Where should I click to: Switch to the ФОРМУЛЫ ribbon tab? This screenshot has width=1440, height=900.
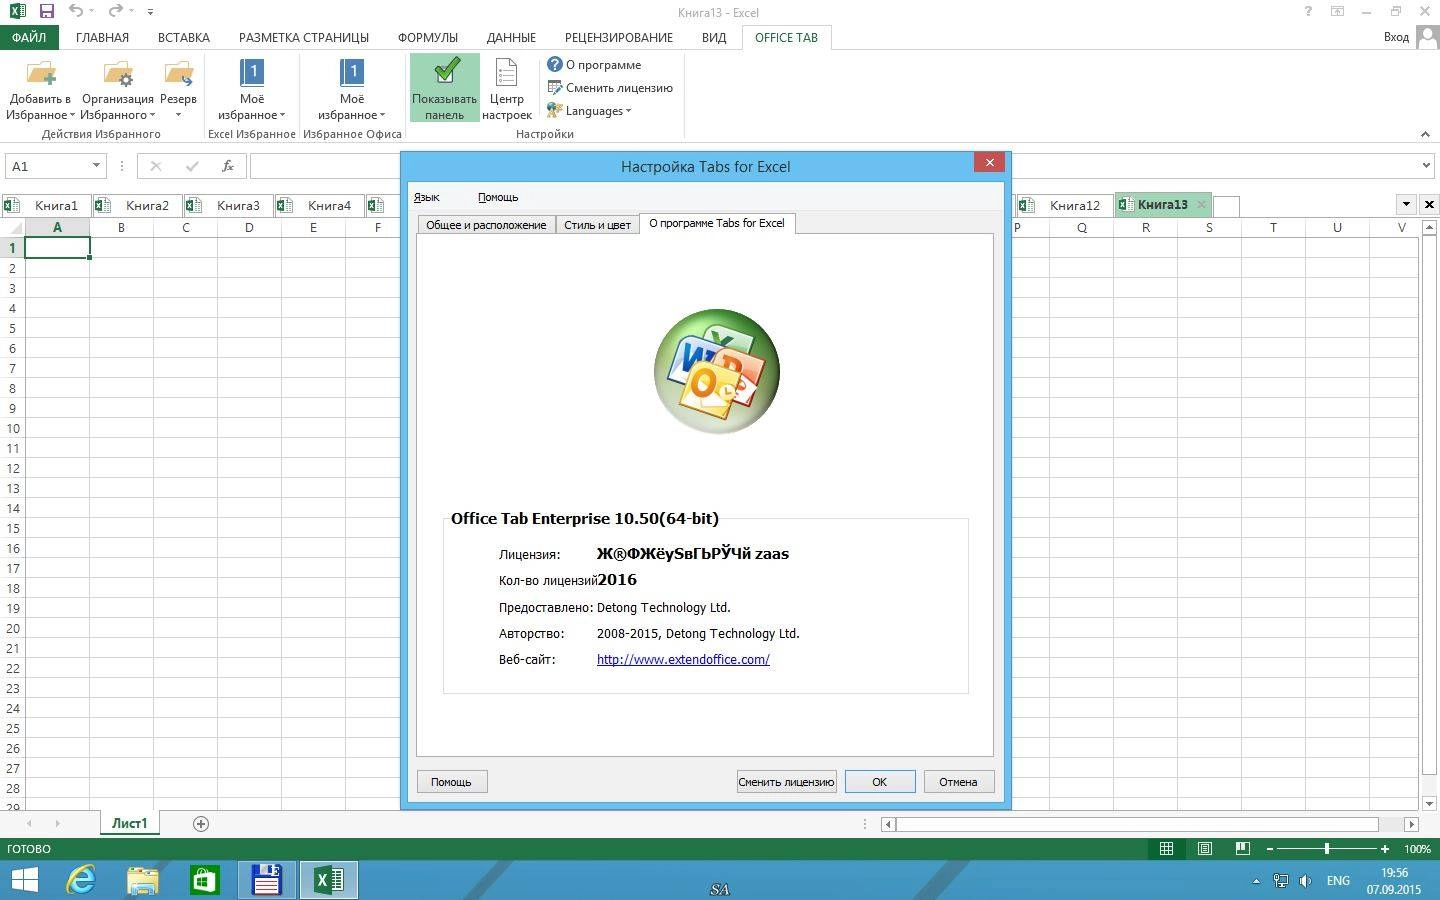[x=428, y=37]
